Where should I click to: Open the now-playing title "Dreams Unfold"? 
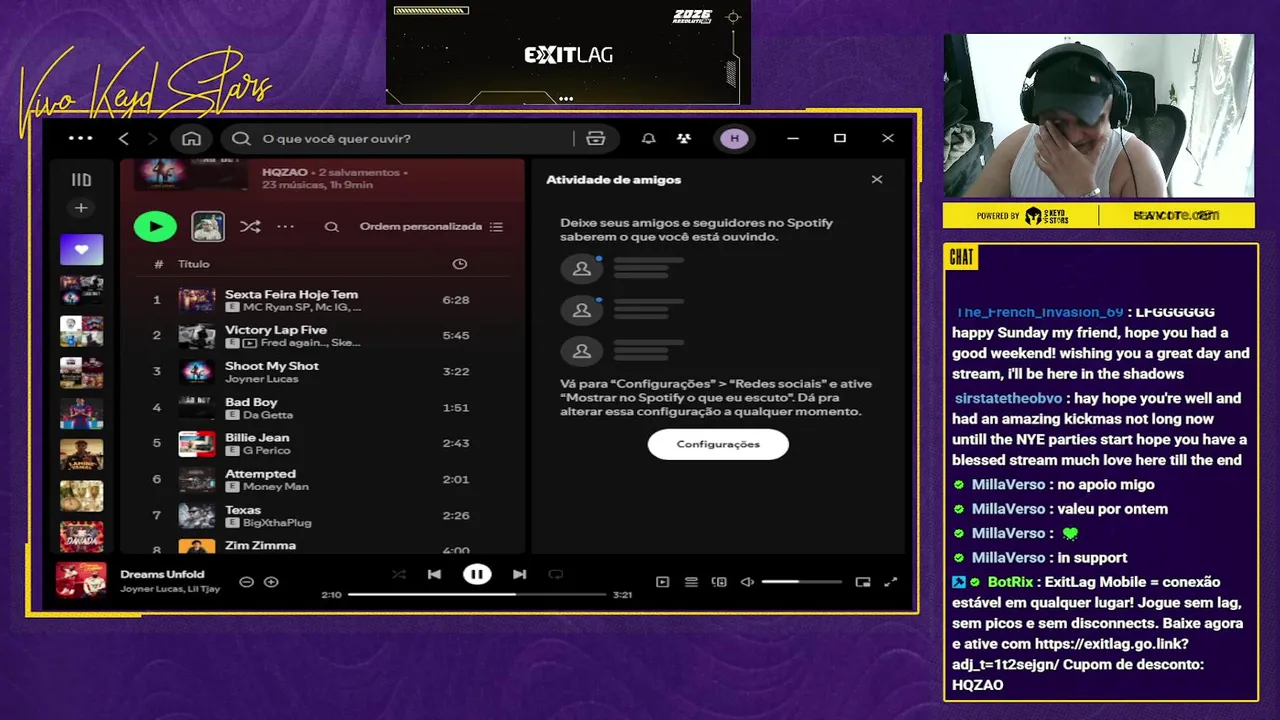(162, 574)
